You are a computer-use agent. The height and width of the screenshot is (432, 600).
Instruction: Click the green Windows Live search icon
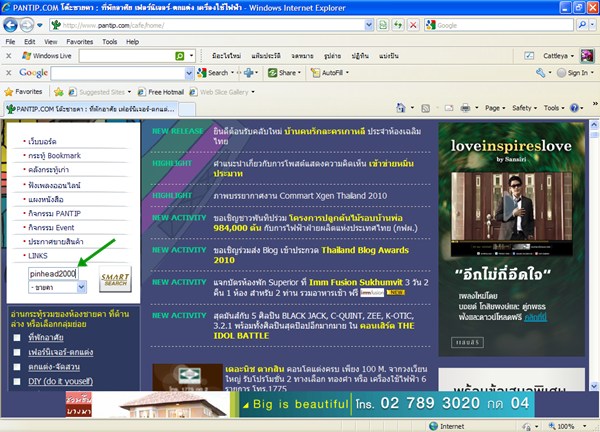point(179,56)
